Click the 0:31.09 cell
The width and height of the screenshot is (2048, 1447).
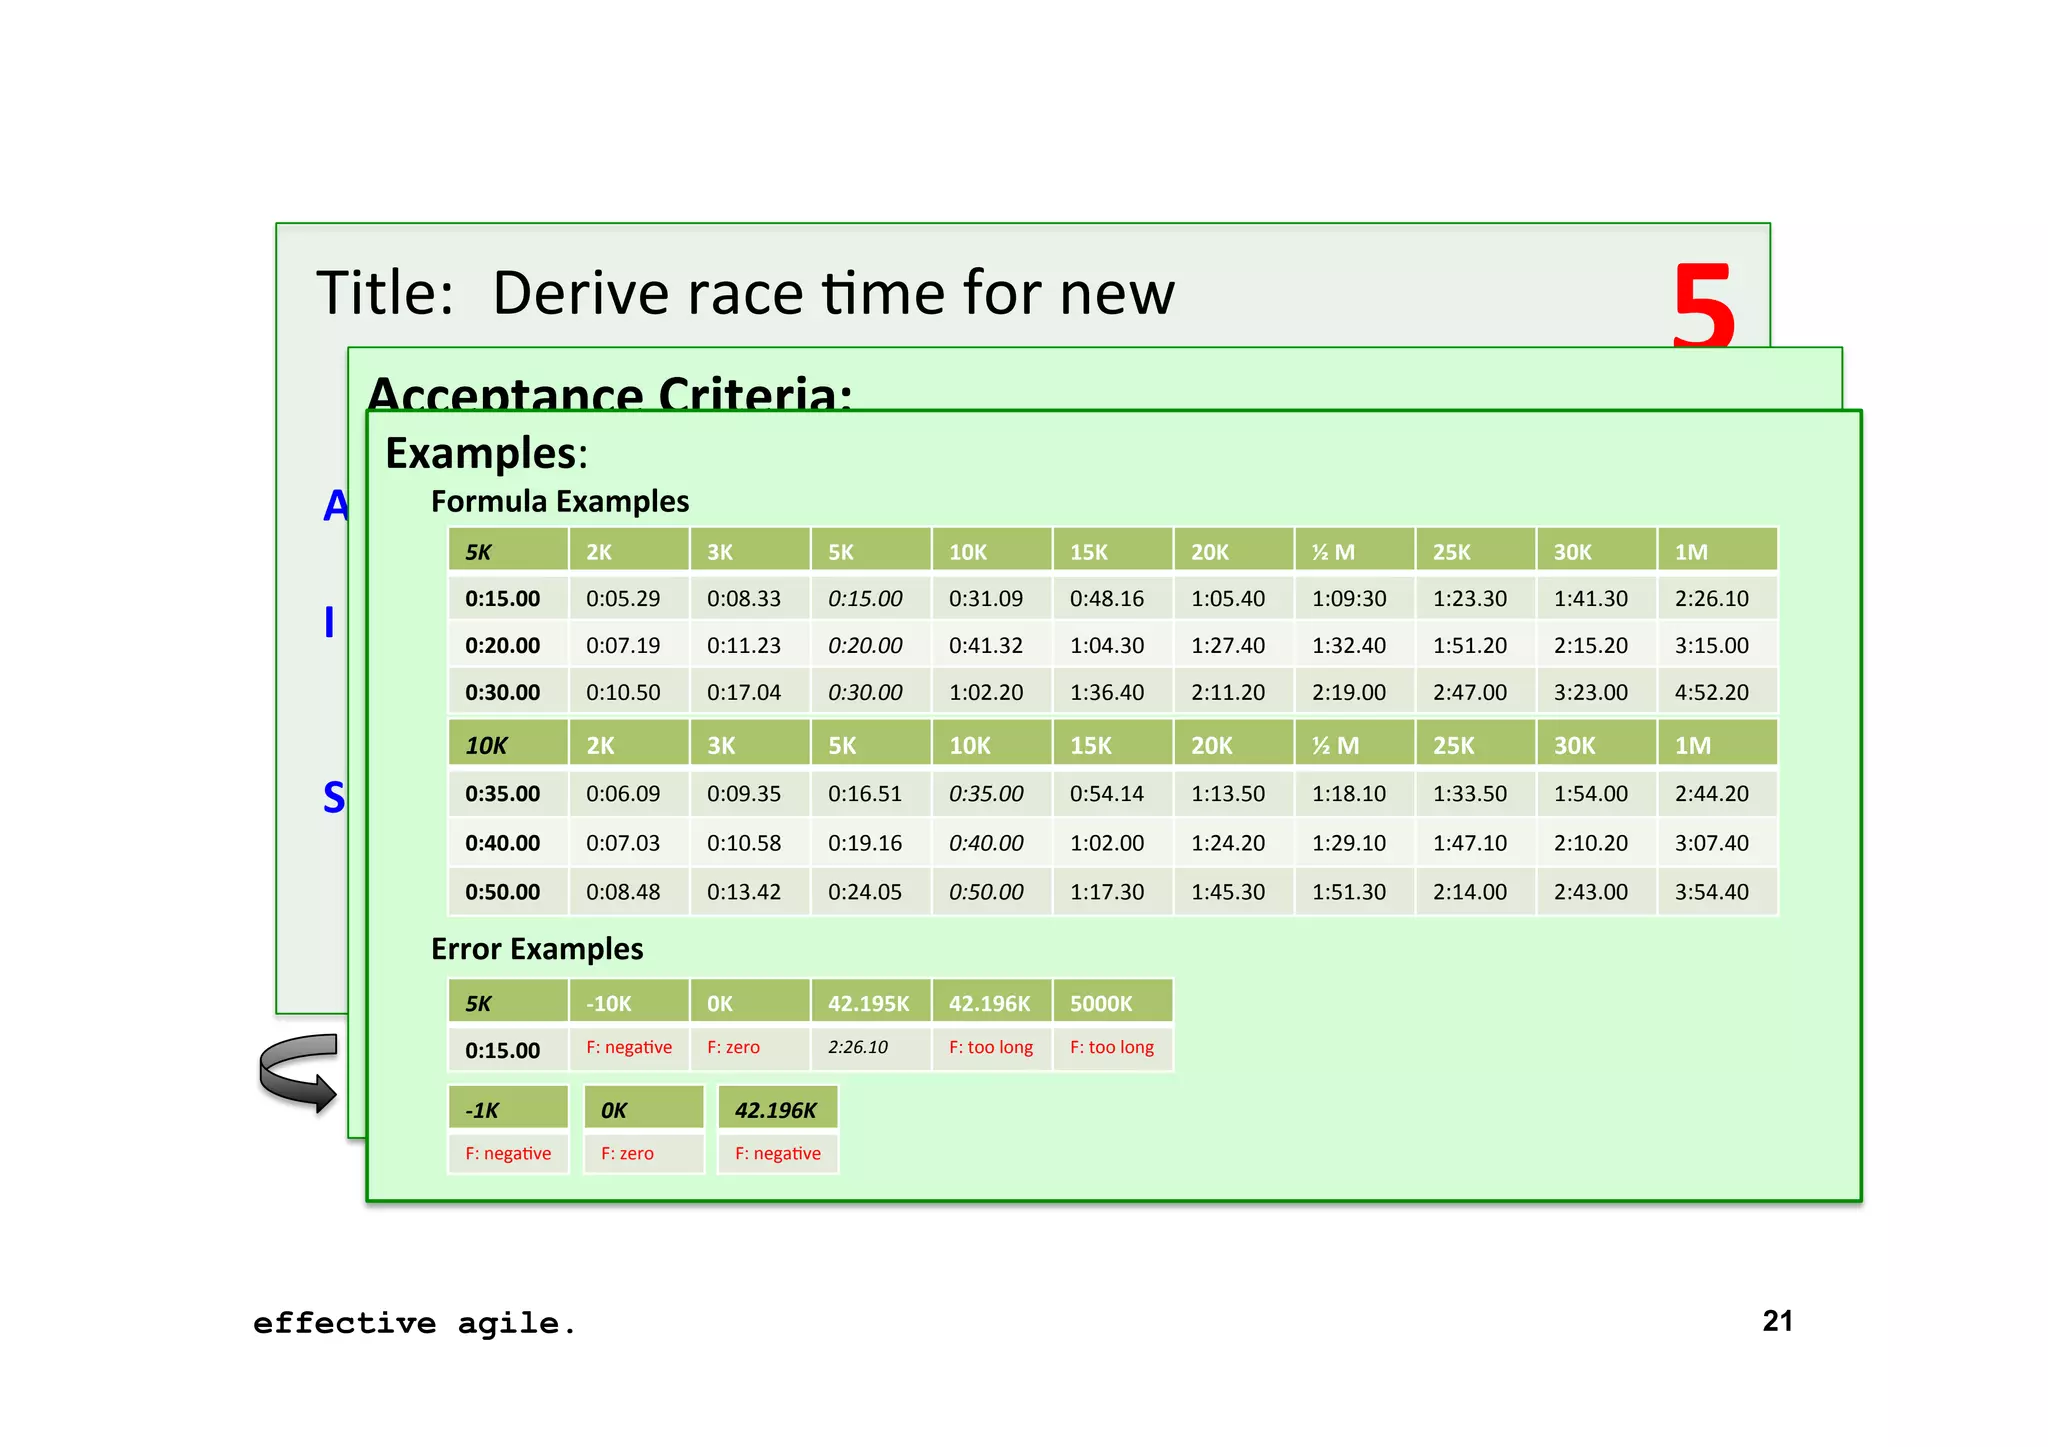[991, 599]
